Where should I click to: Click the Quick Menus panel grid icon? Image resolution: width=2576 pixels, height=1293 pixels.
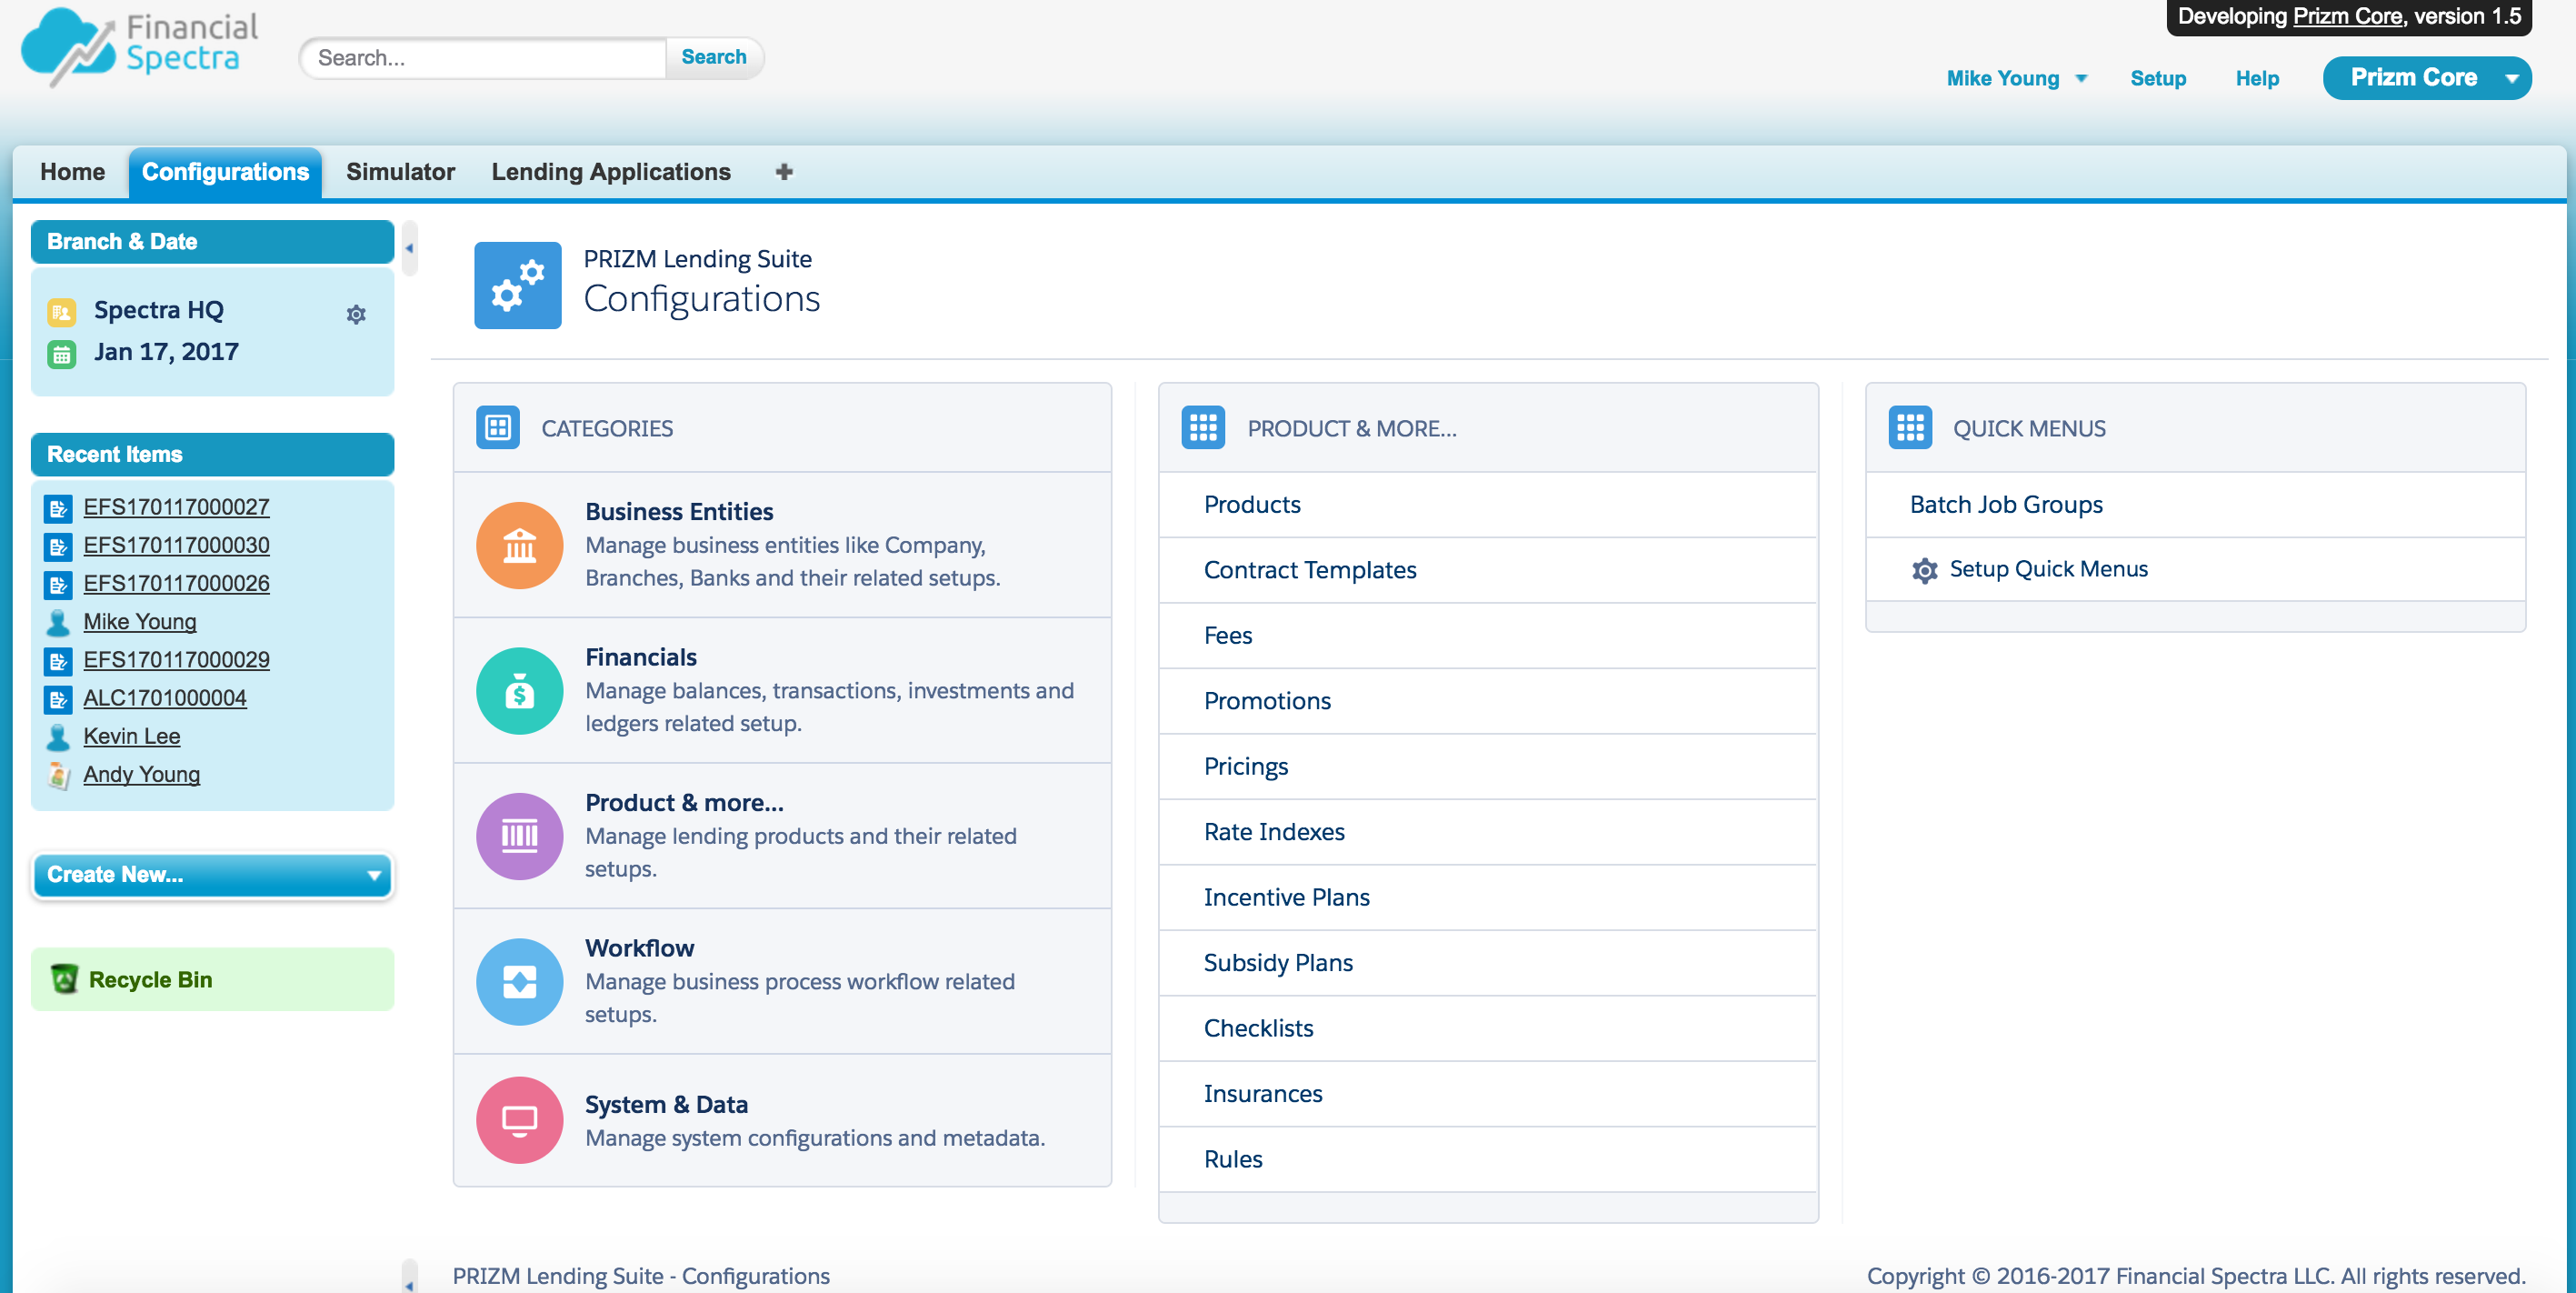point(1910,428)
